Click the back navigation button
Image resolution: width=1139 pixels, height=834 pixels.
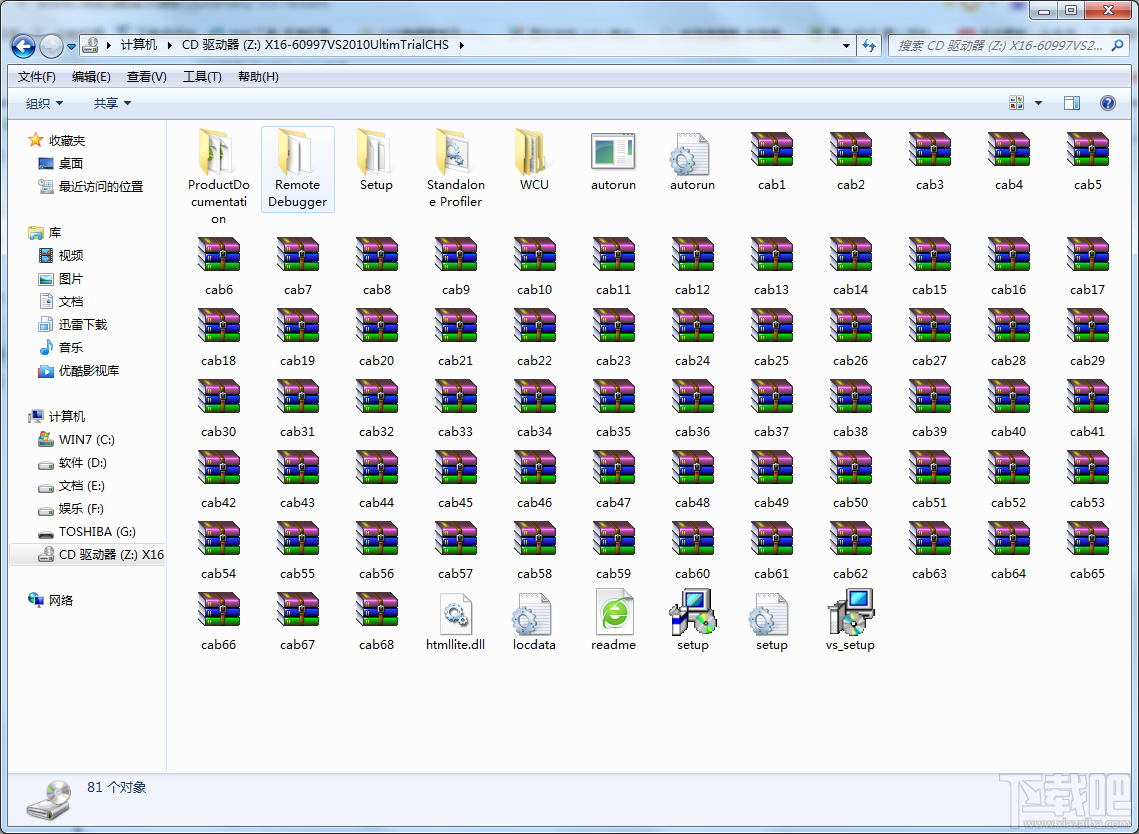click(24, 46)
